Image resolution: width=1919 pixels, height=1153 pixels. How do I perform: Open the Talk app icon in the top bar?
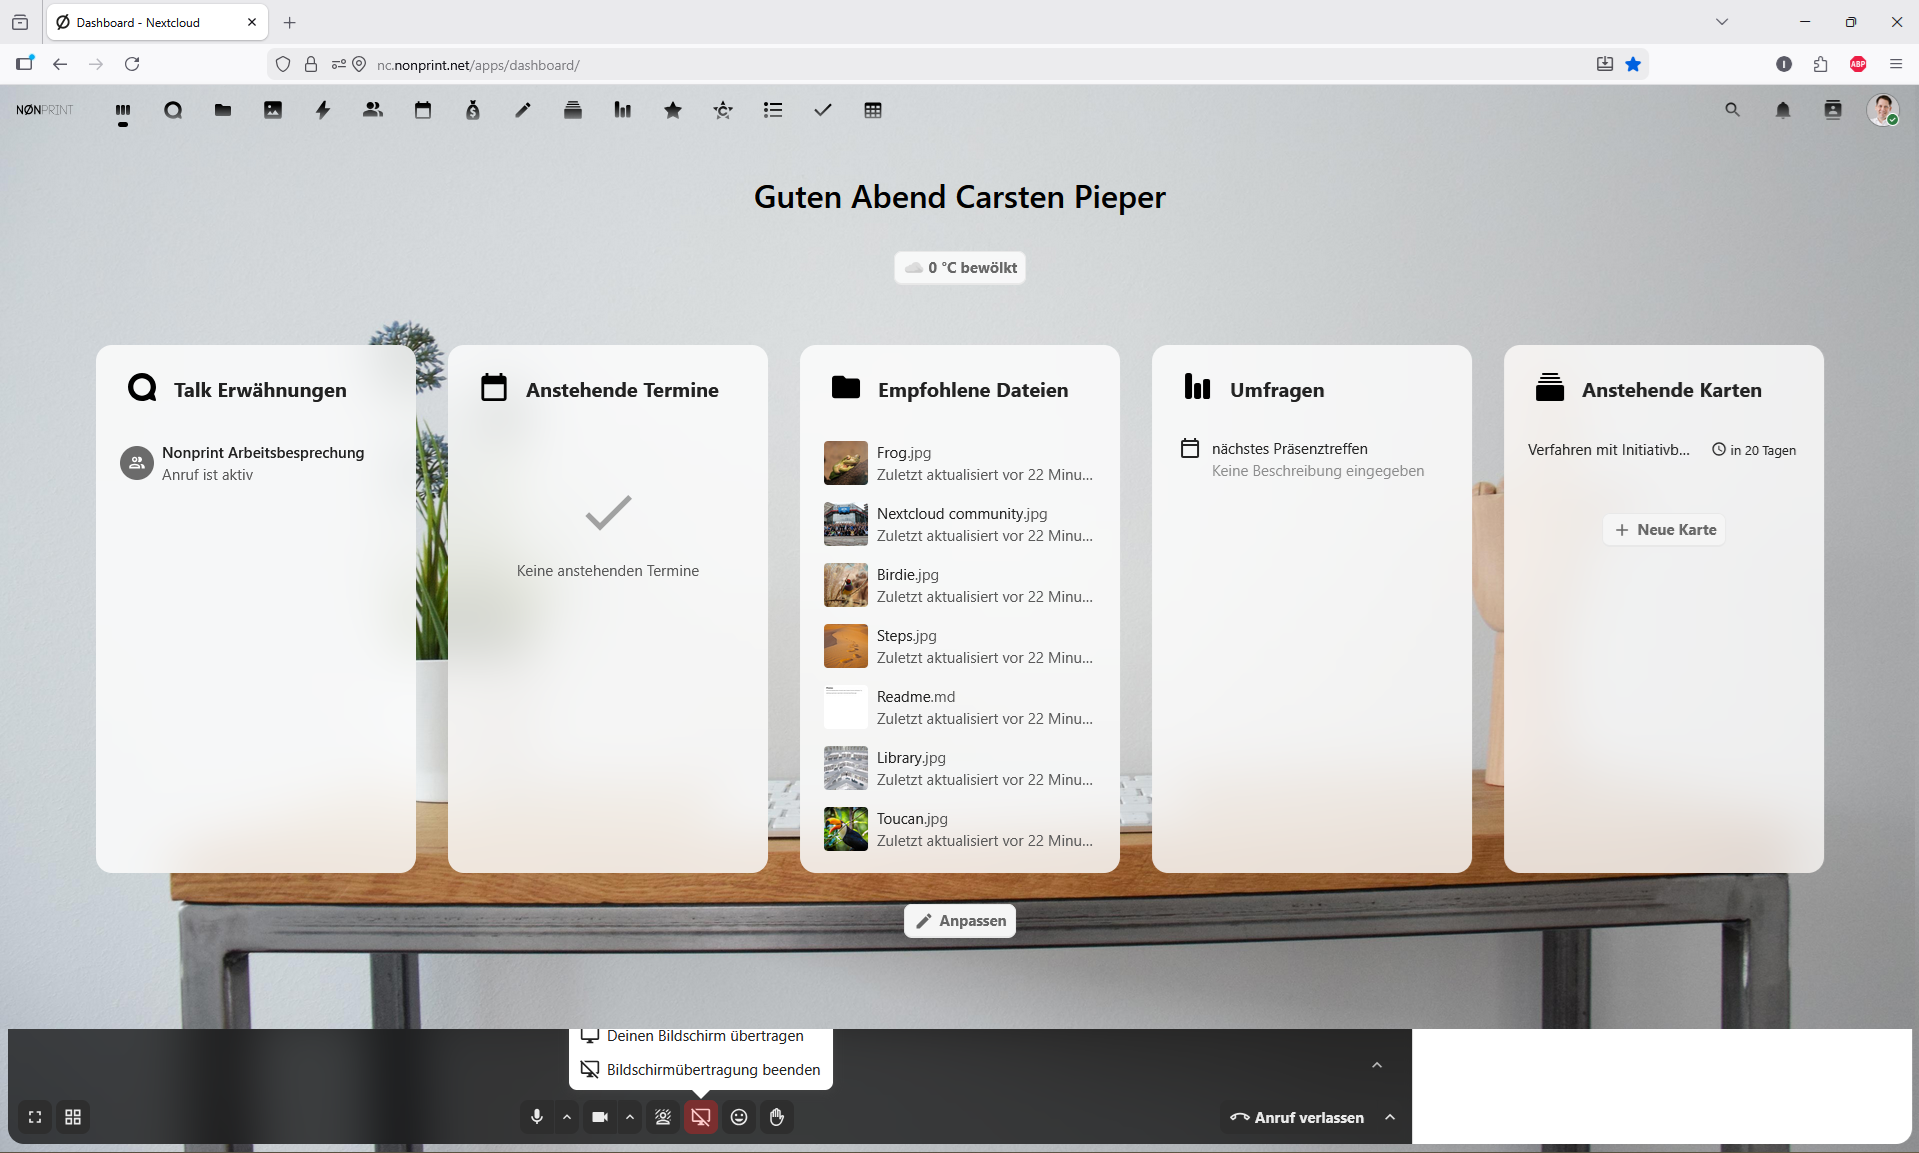point(173,110)
